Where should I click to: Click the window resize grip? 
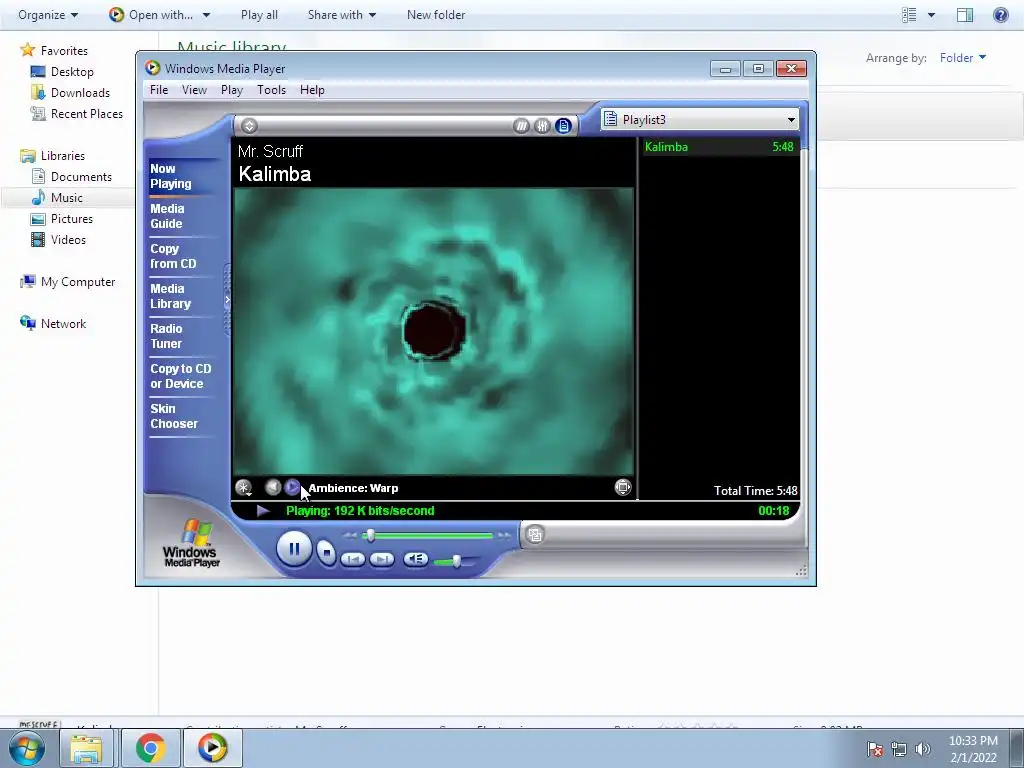801,570
